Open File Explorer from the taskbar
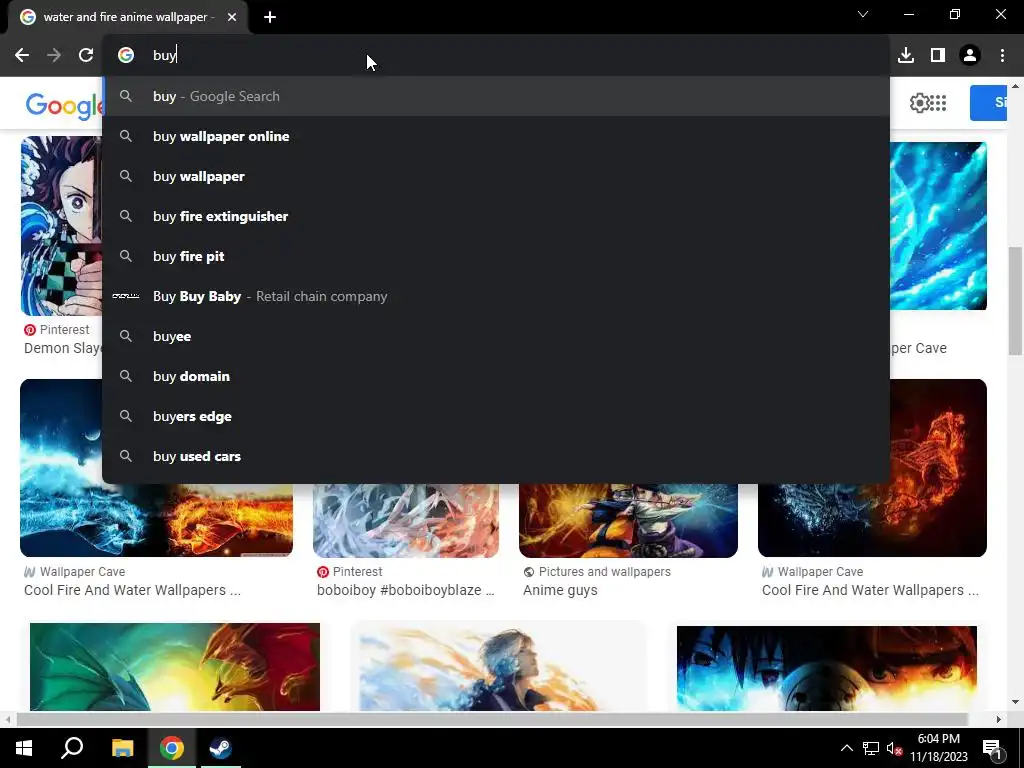 point(122,748)
